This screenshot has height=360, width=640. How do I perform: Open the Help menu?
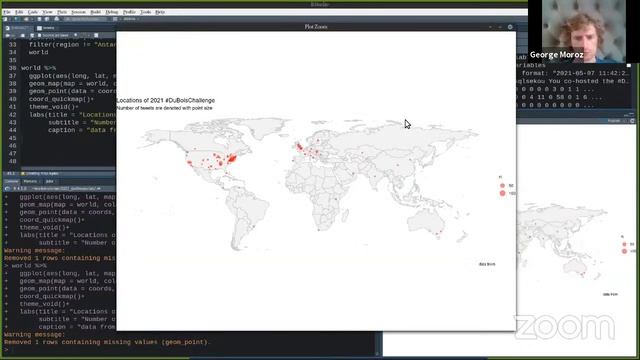160,12
